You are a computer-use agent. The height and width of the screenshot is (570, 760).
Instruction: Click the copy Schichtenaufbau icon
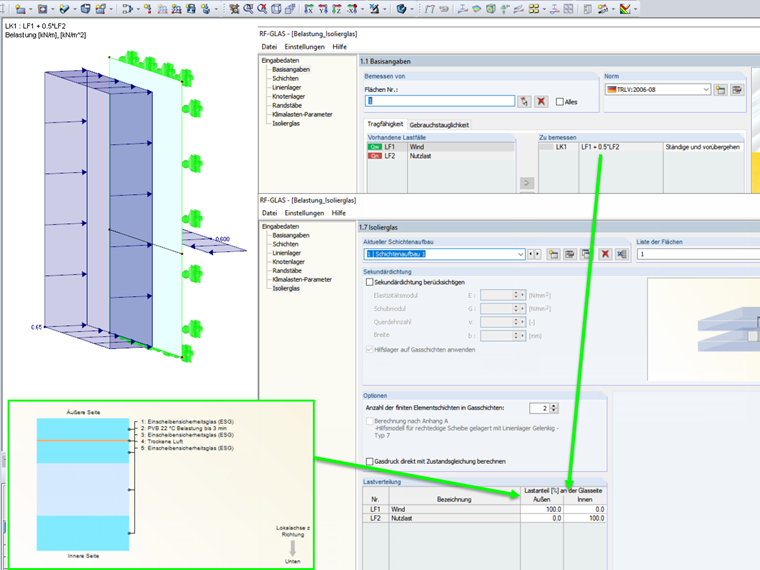(586, 254)
